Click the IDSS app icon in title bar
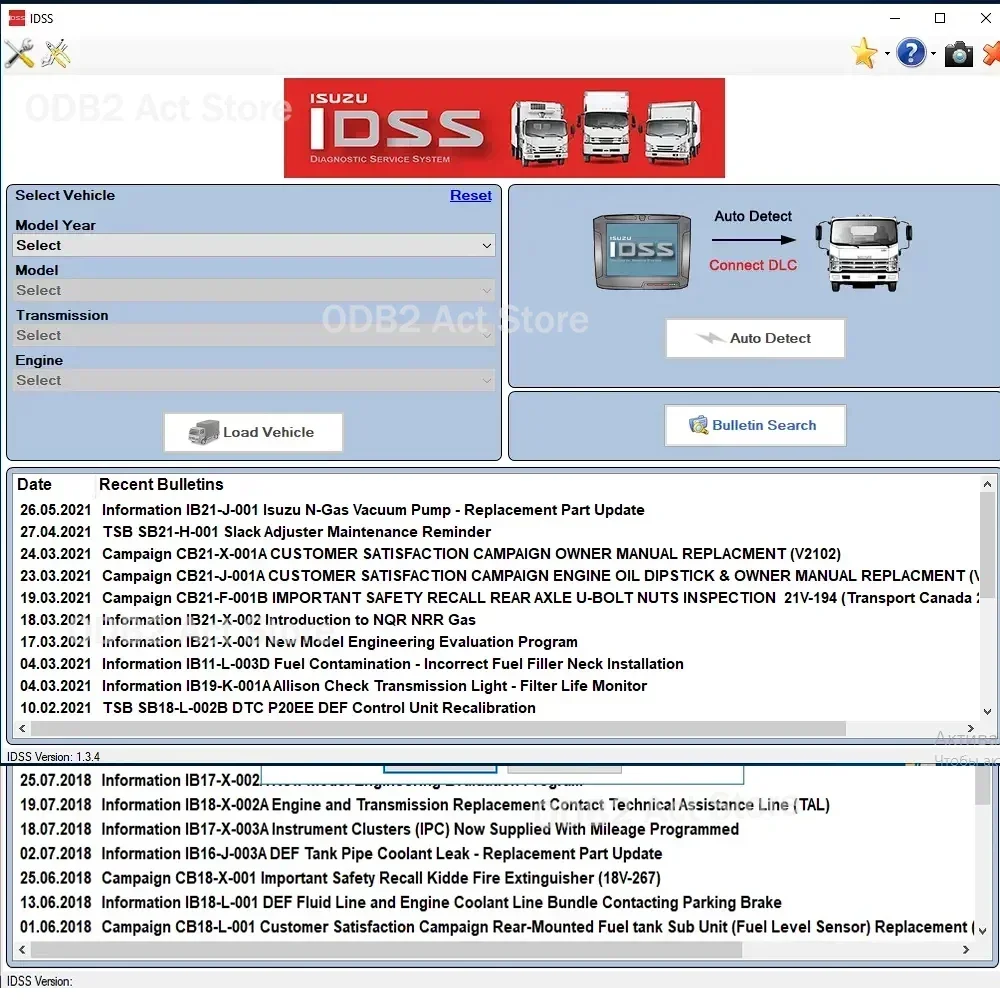Viewport: 1000px width, 1000px height. 17,18
